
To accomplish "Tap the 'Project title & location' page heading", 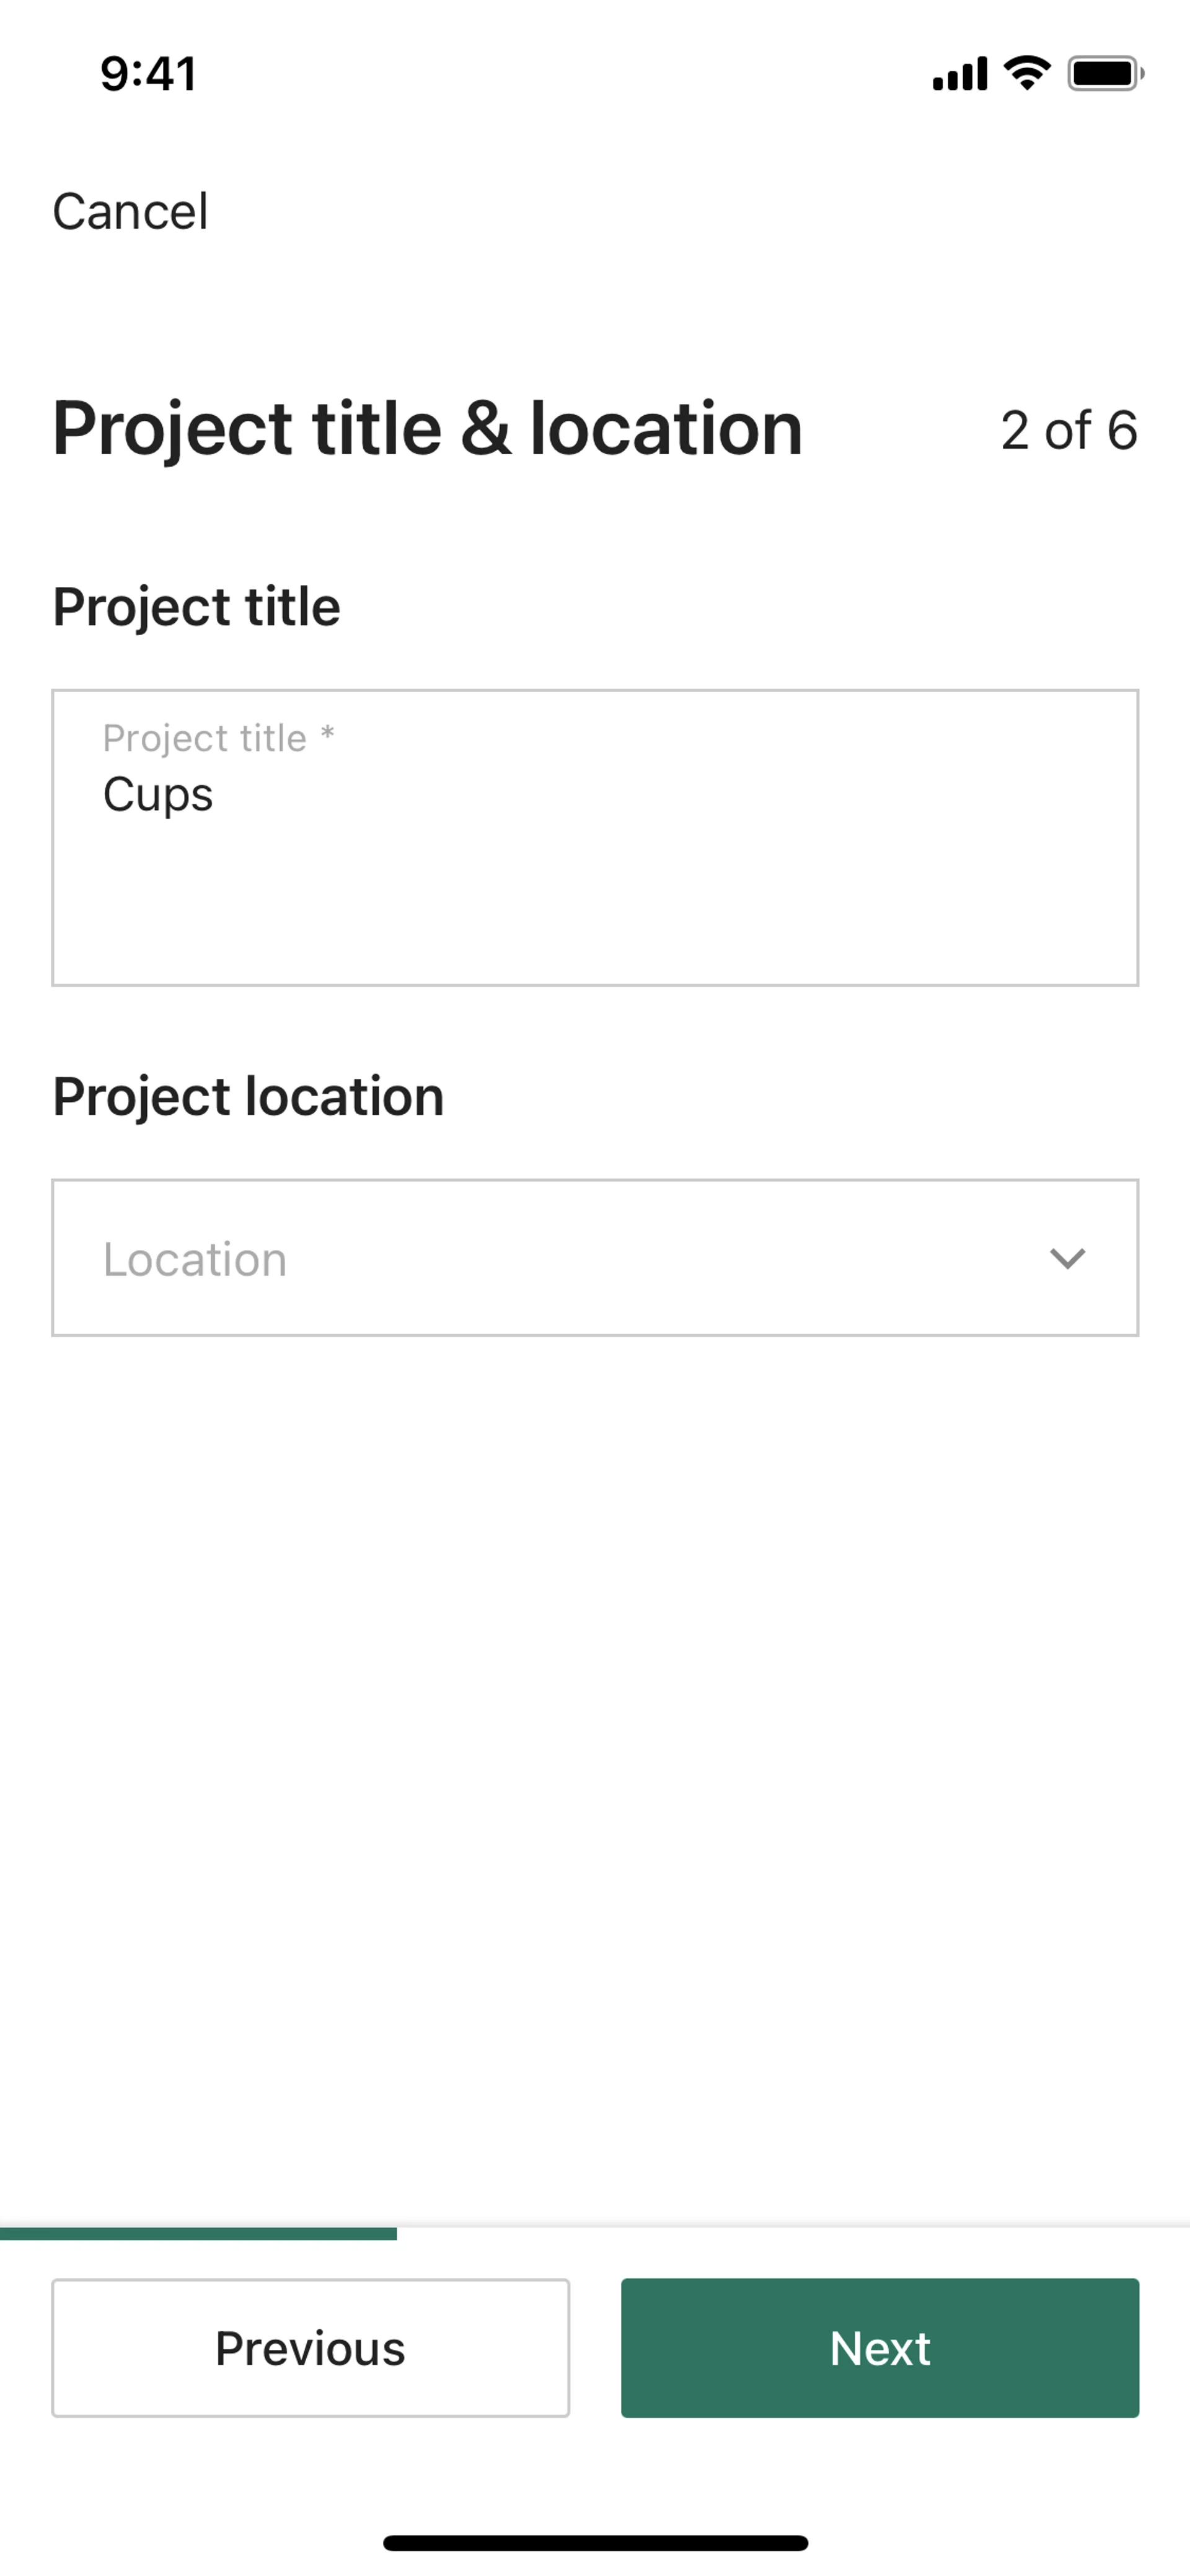I will (x=427, y=429).
